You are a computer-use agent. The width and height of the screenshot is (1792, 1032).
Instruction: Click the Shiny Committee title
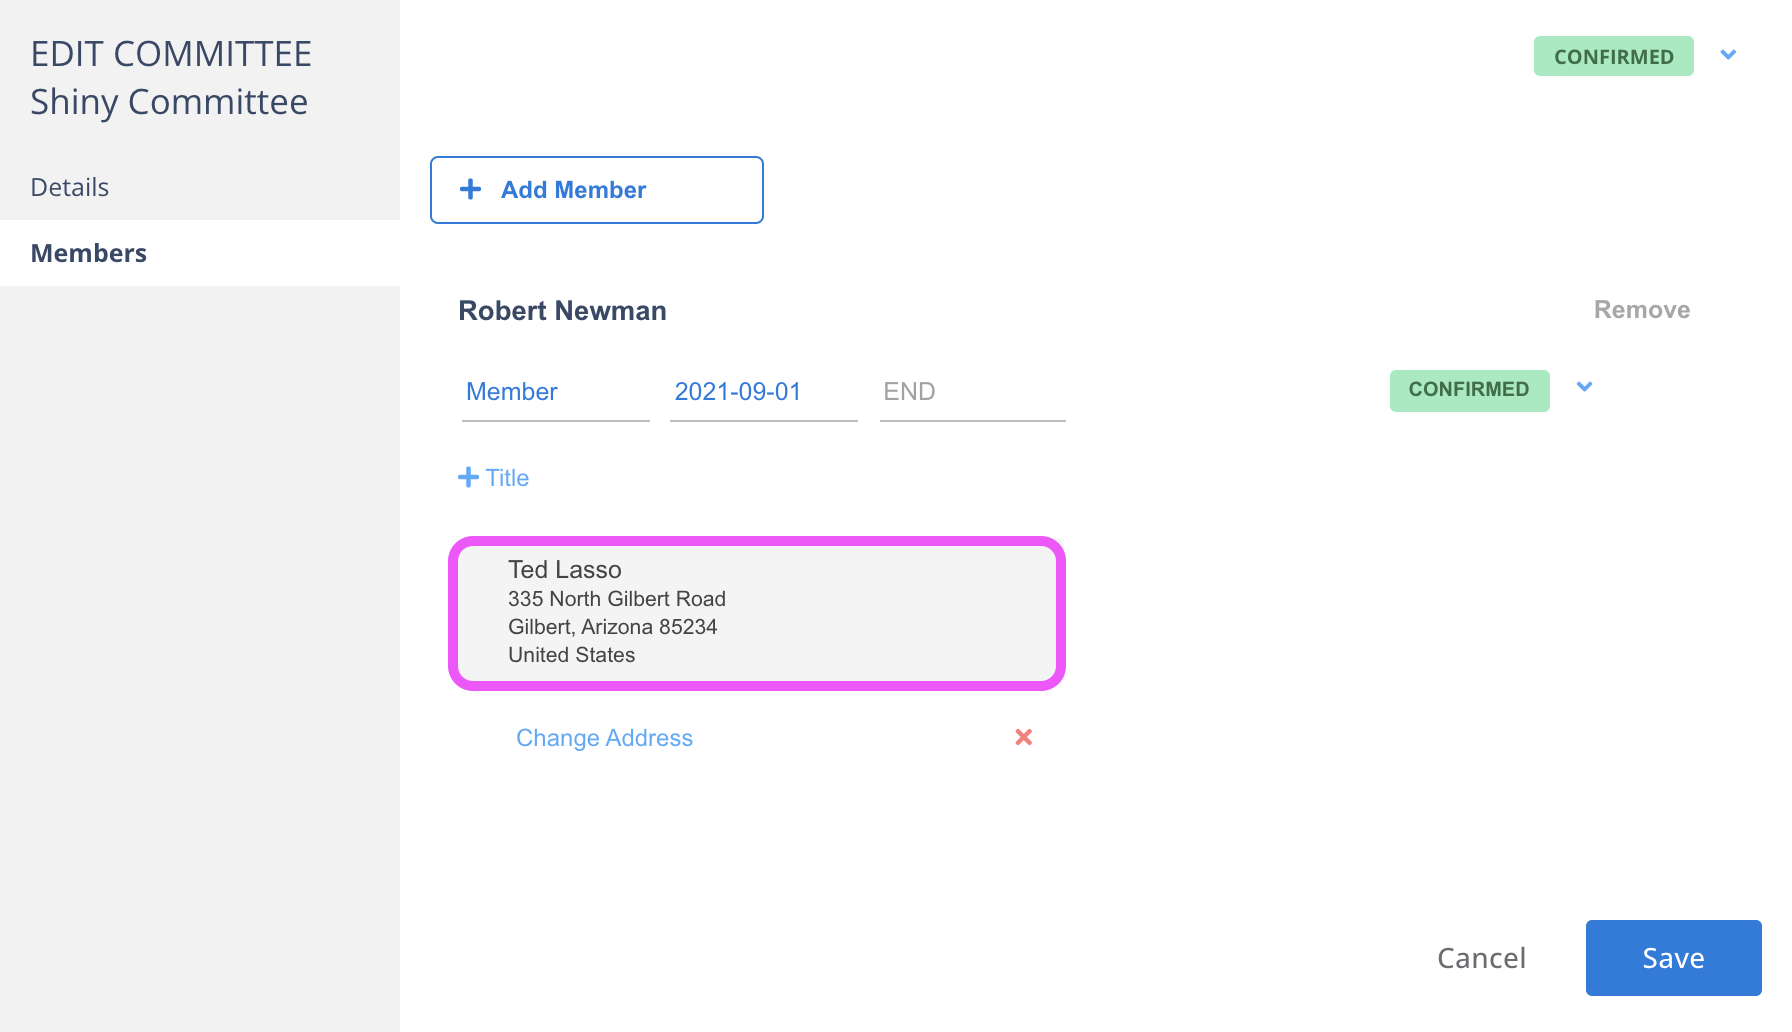tap(169, 102)
